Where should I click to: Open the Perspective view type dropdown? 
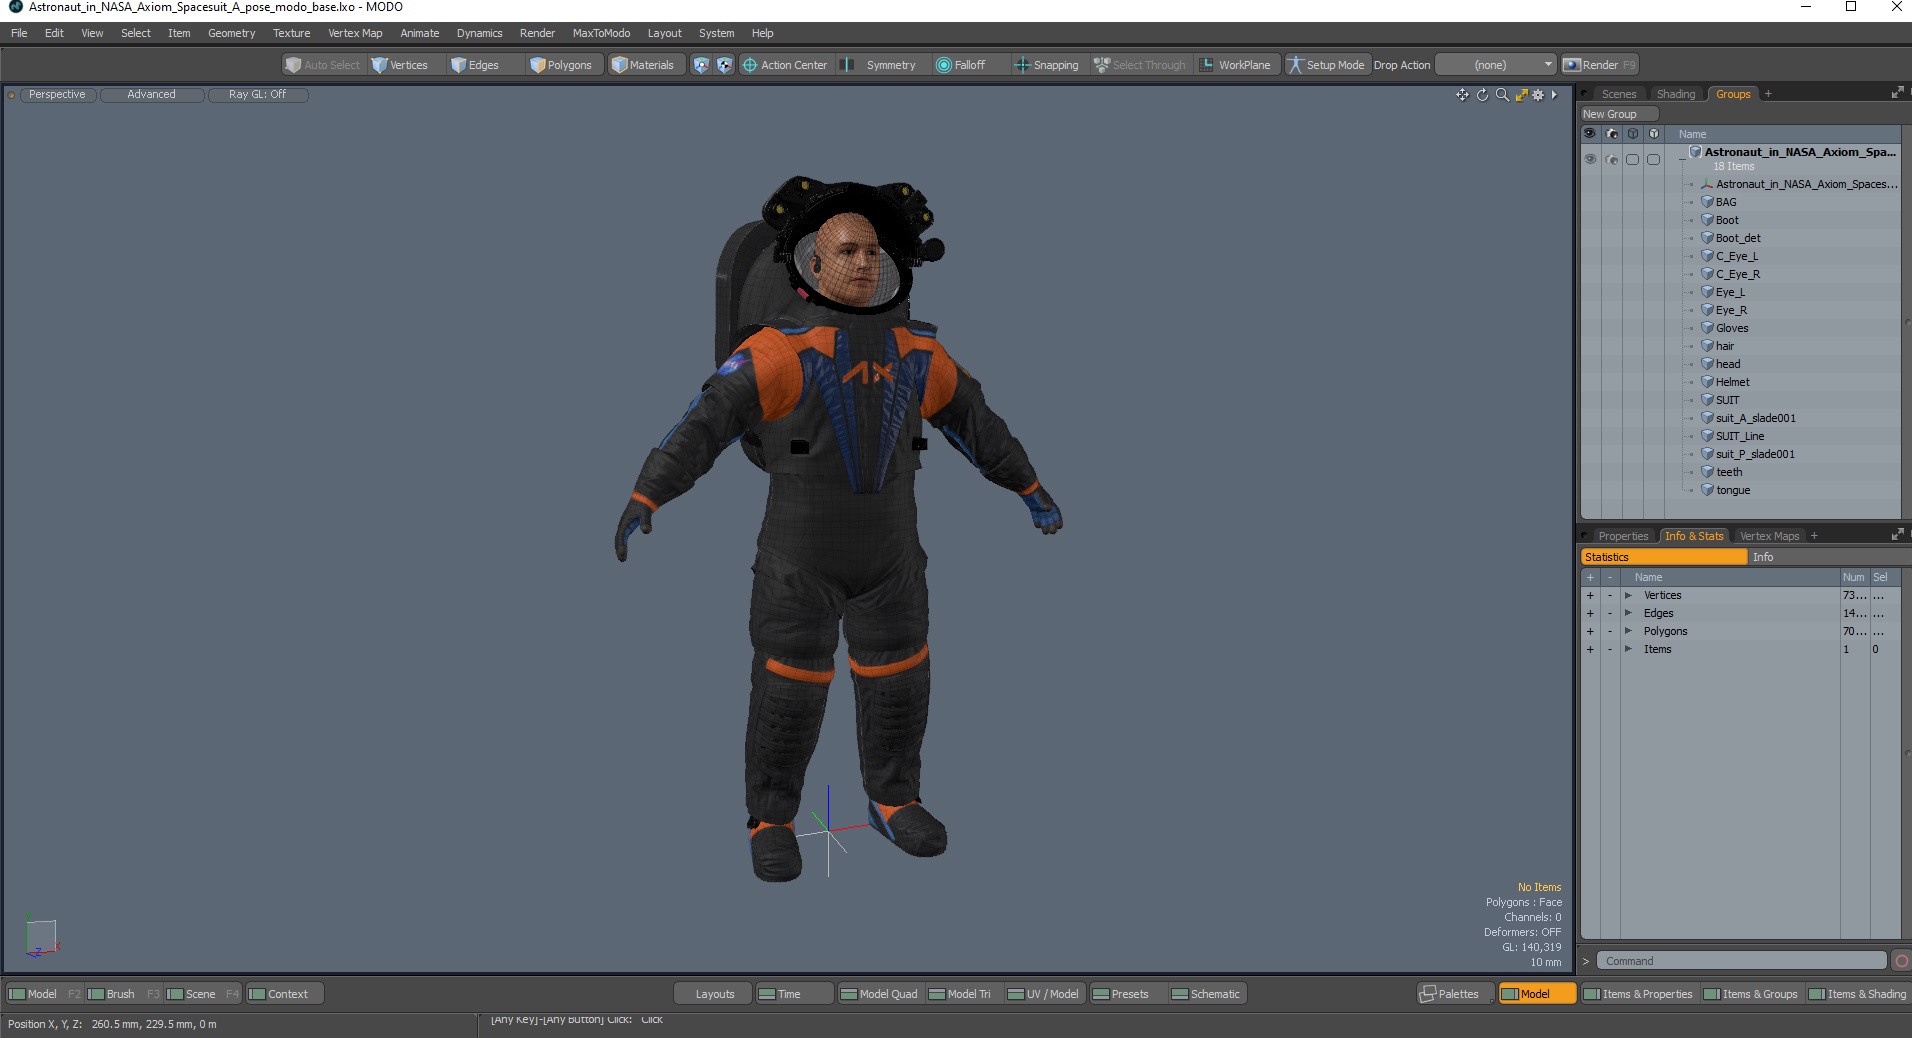point(57,95)
